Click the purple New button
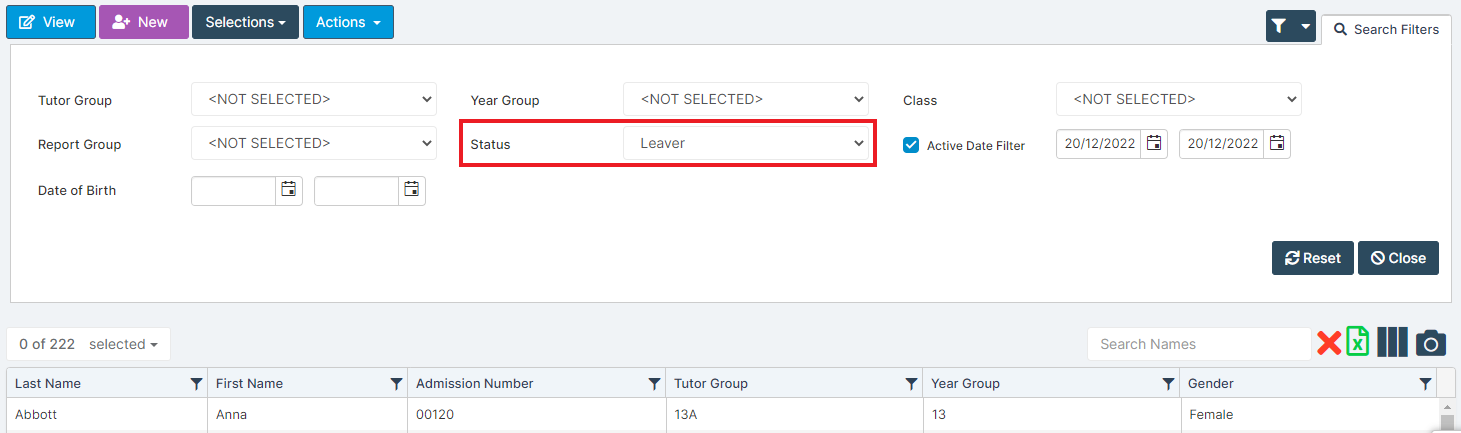The height and width of the screenshot is (433, 1461). [144, 22]
